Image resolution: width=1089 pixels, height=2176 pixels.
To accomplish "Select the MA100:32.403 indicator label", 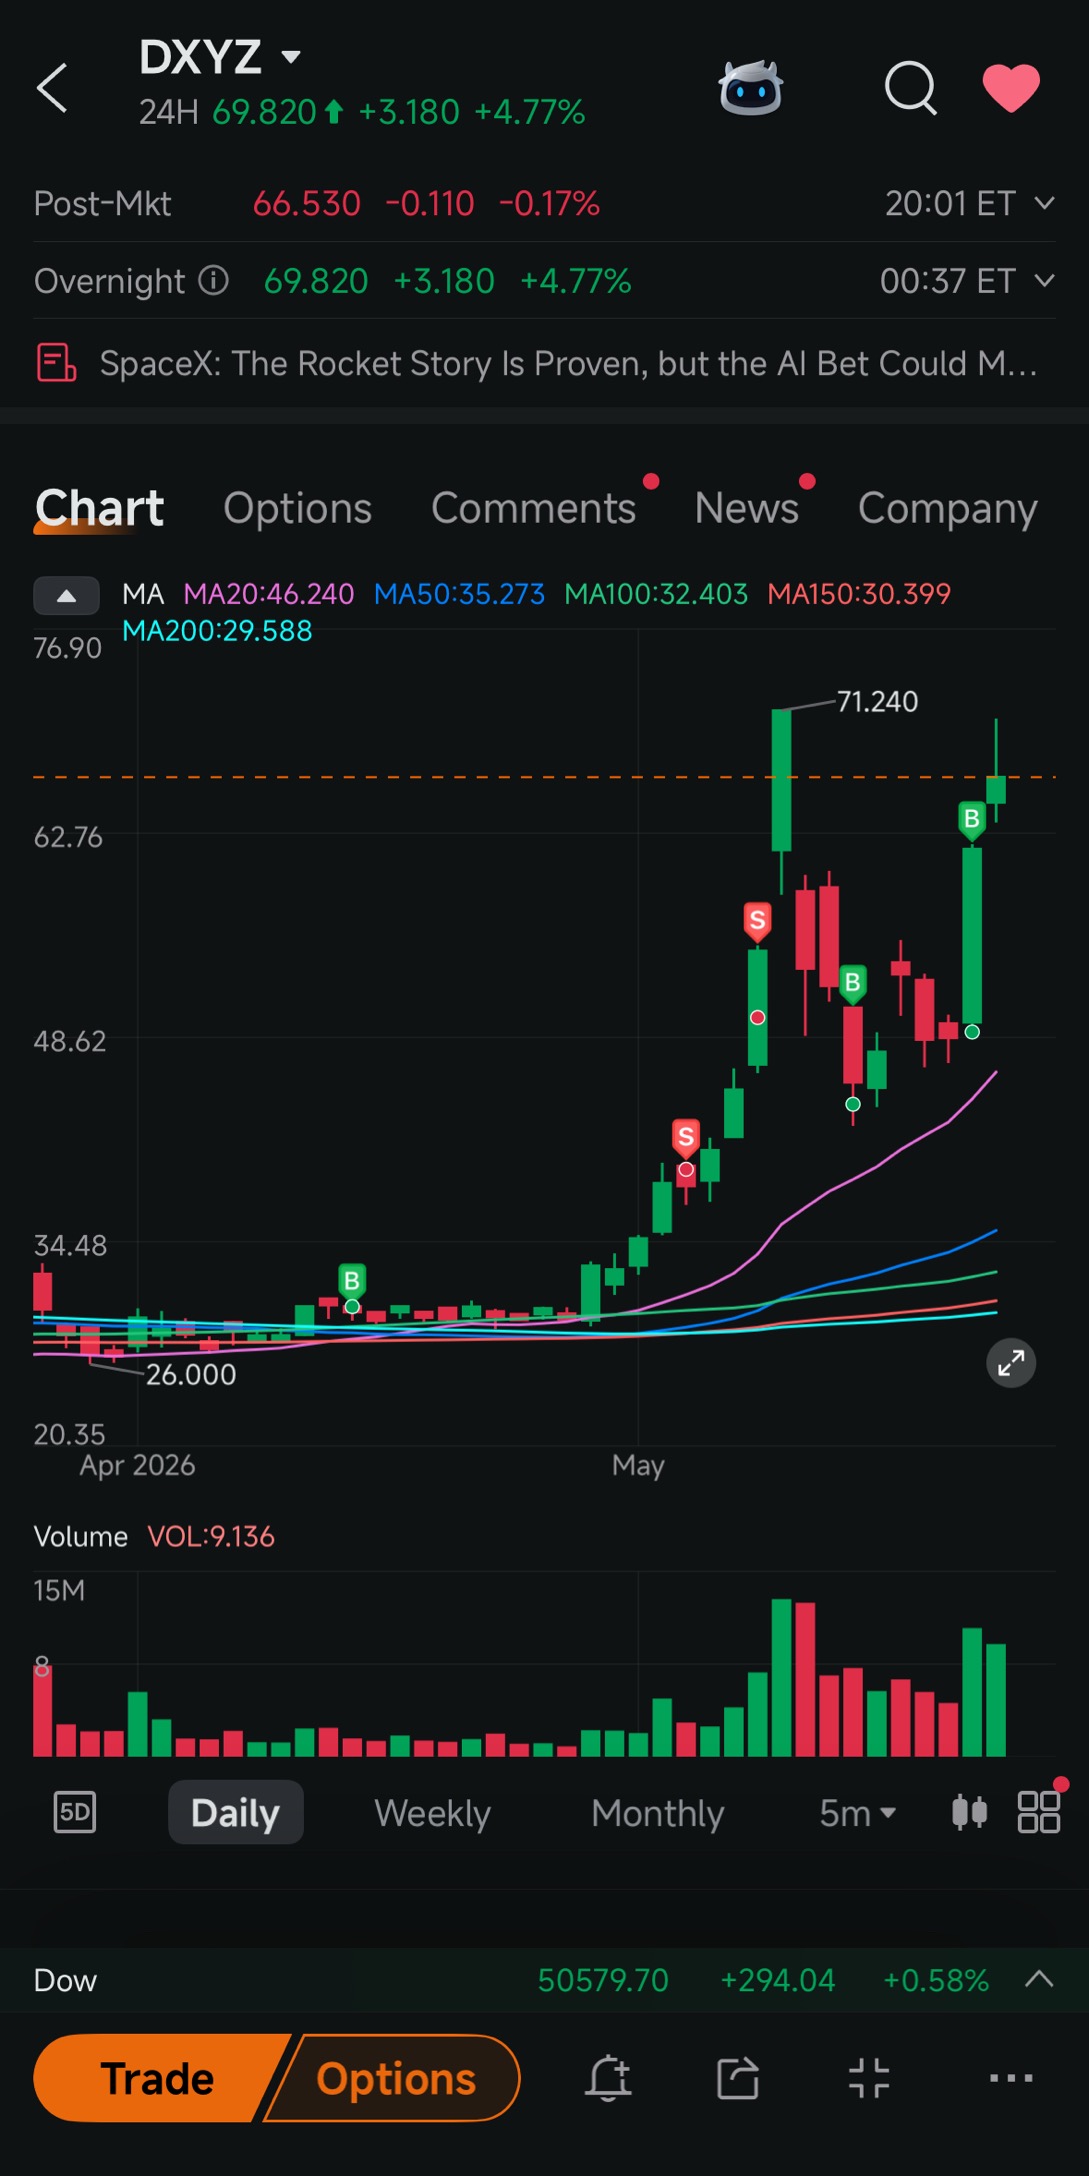I will point(656,594).
